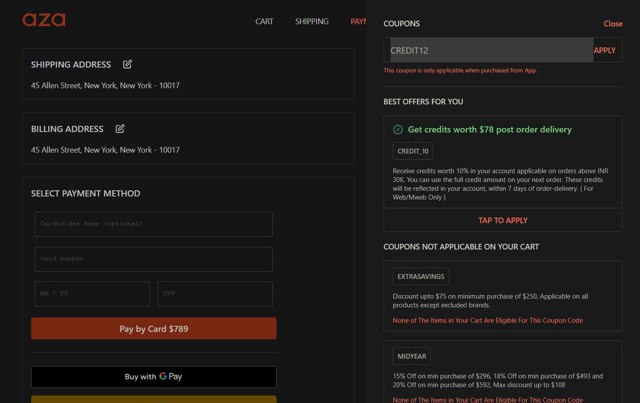Screen dimensions: 640x403
Task: Click the CVV field
Action: (215, 294)
